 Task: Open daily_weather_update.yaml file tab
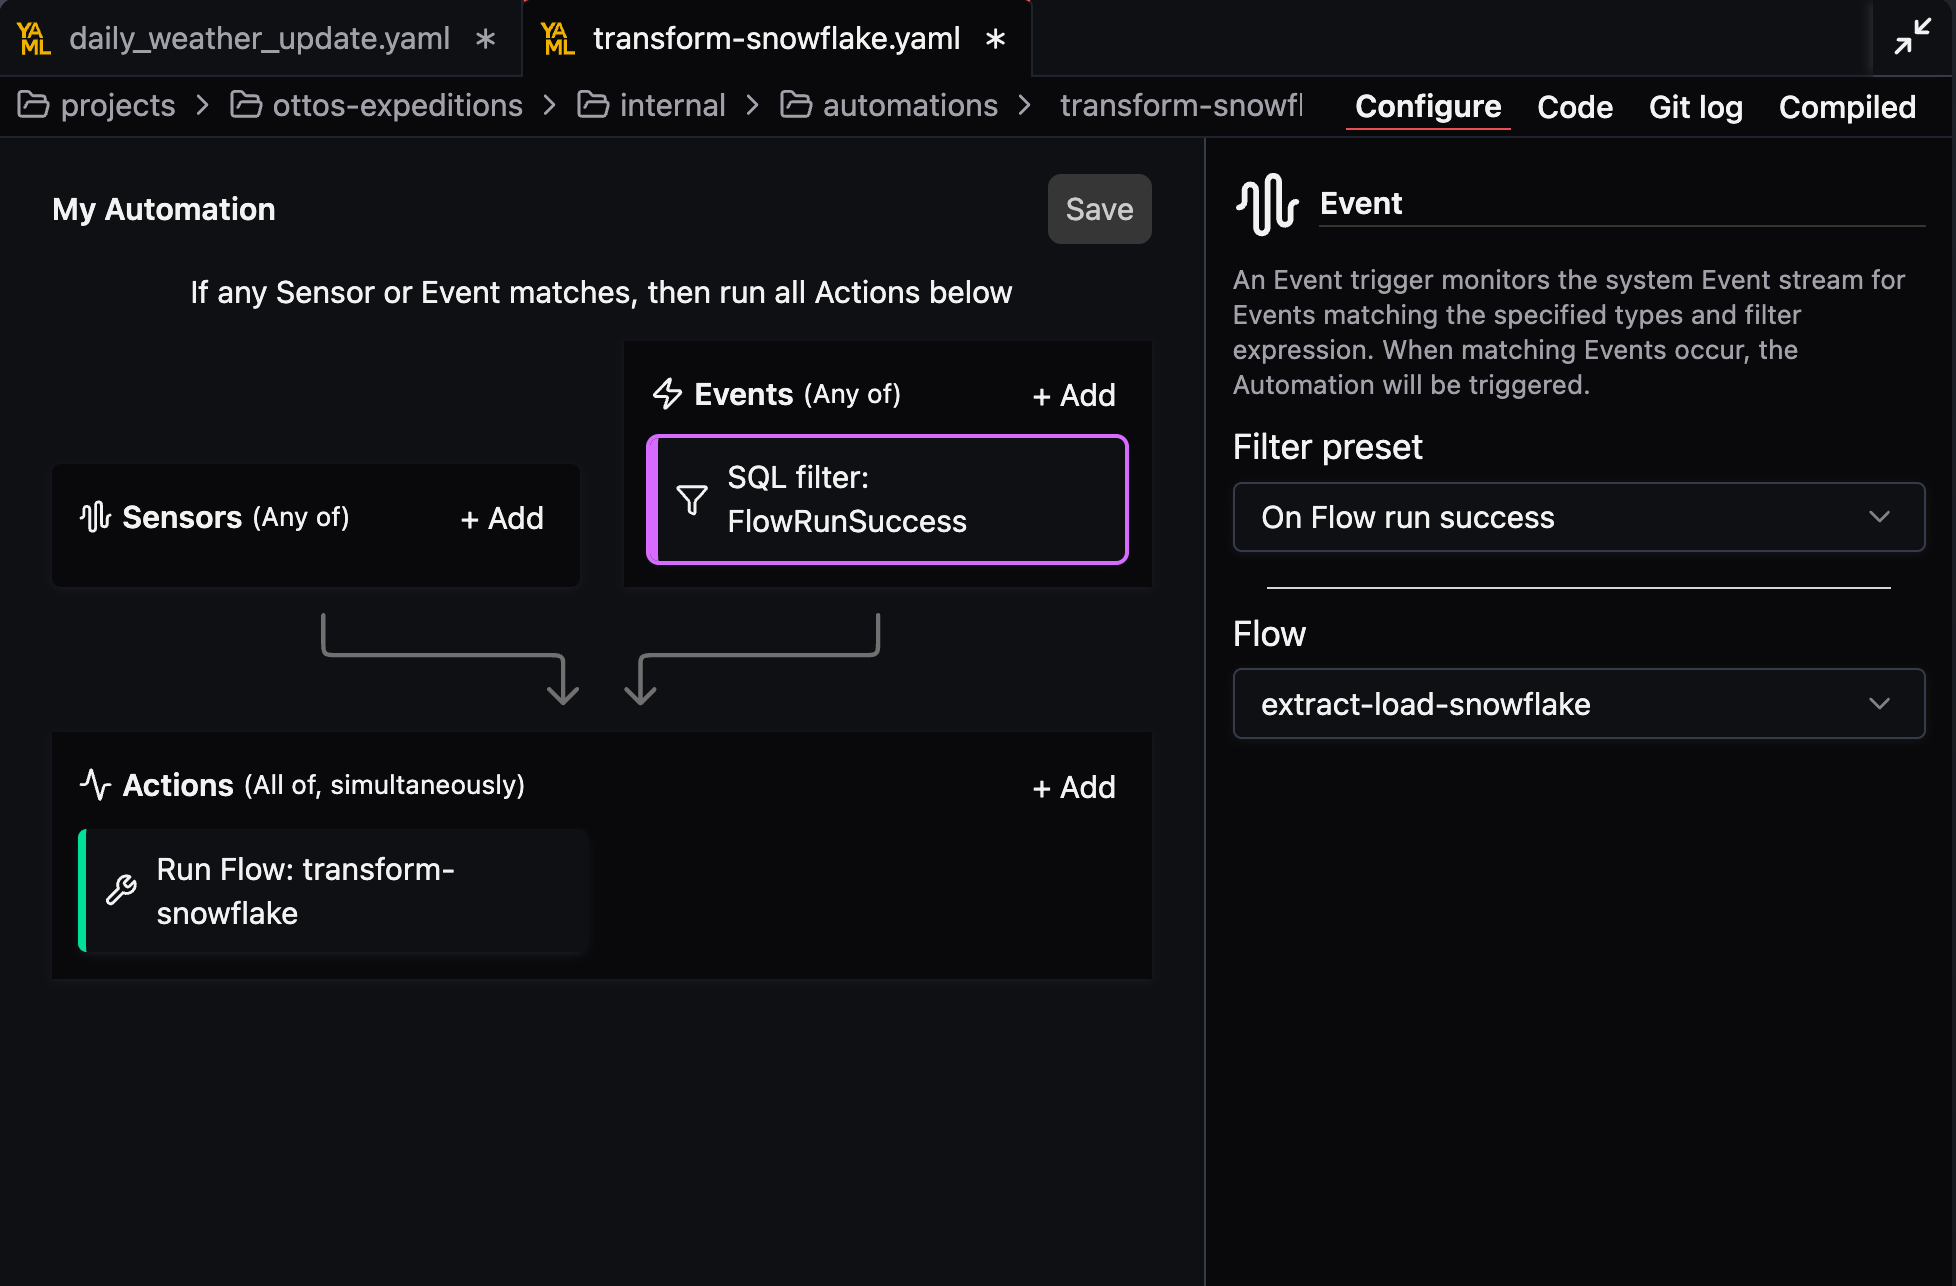(x=259, y=39)
